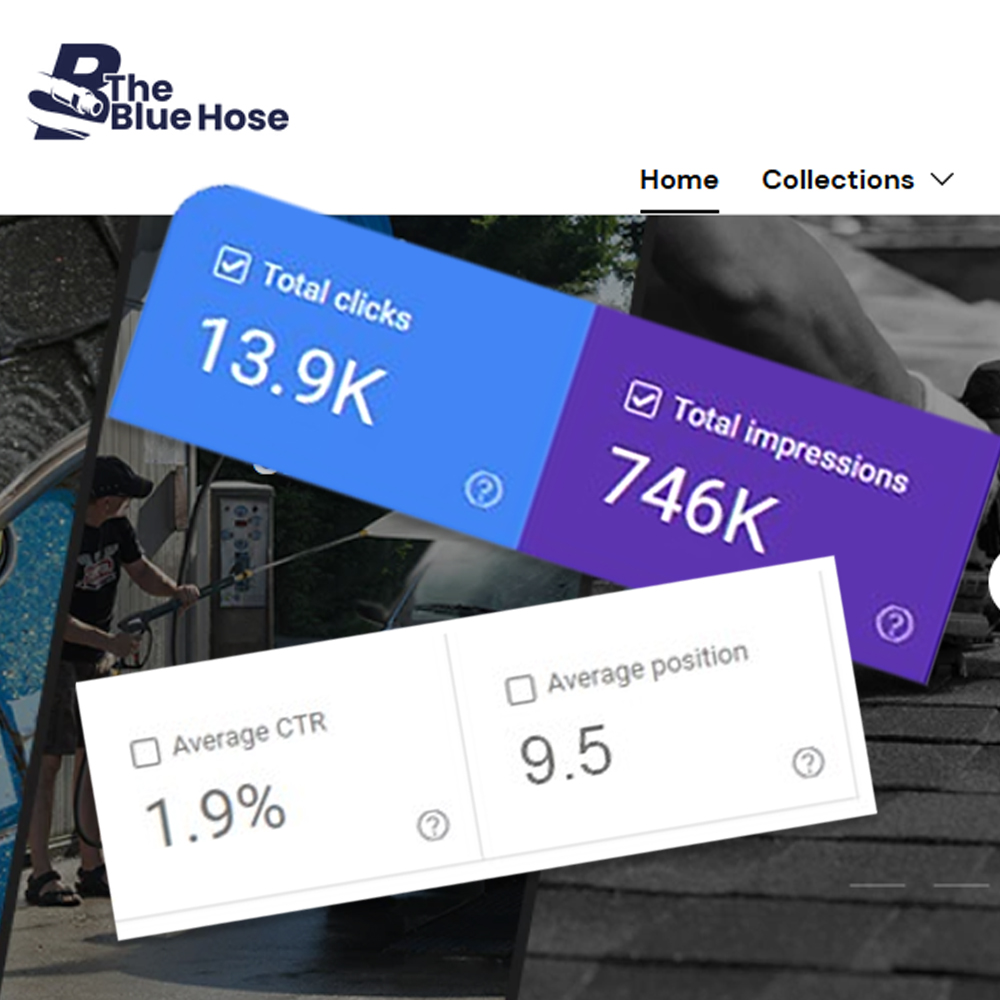Select the 1.9% average CTR value

(x=216, y=815)
